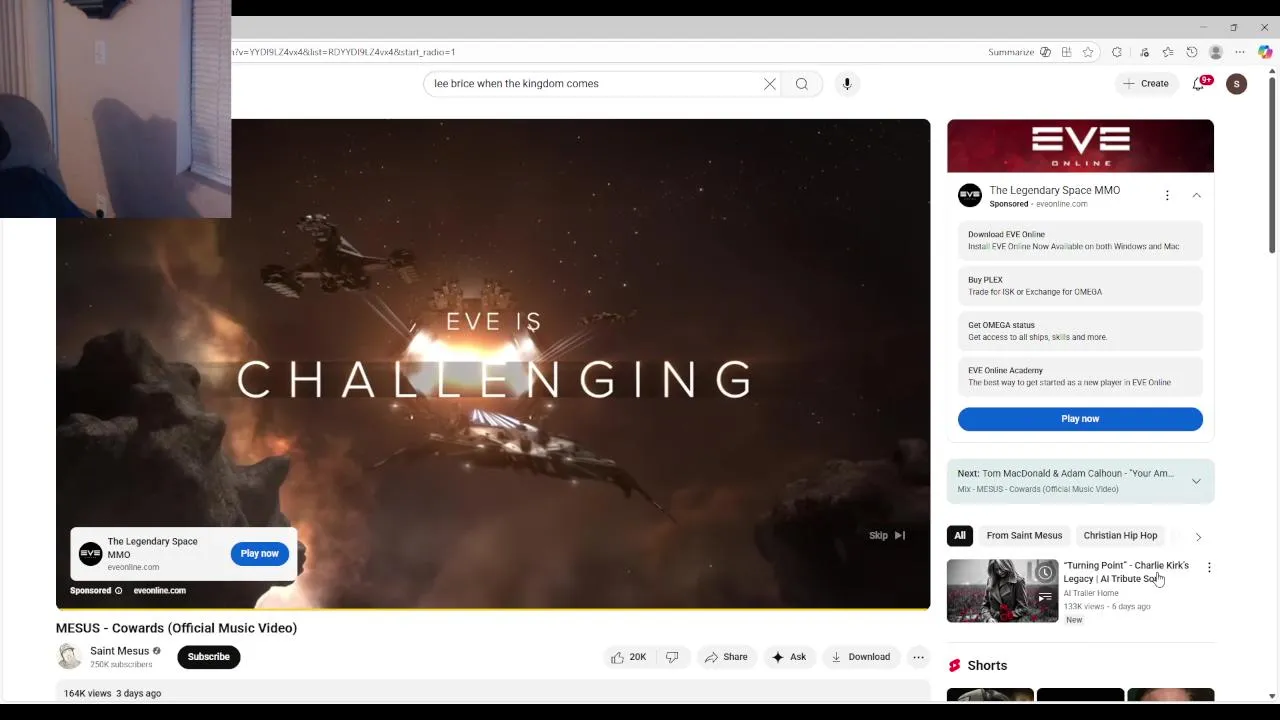Viewport: 1280px width, 720px height.
Task: Open browser Settings and more ellipsis
Action: 1240,52
